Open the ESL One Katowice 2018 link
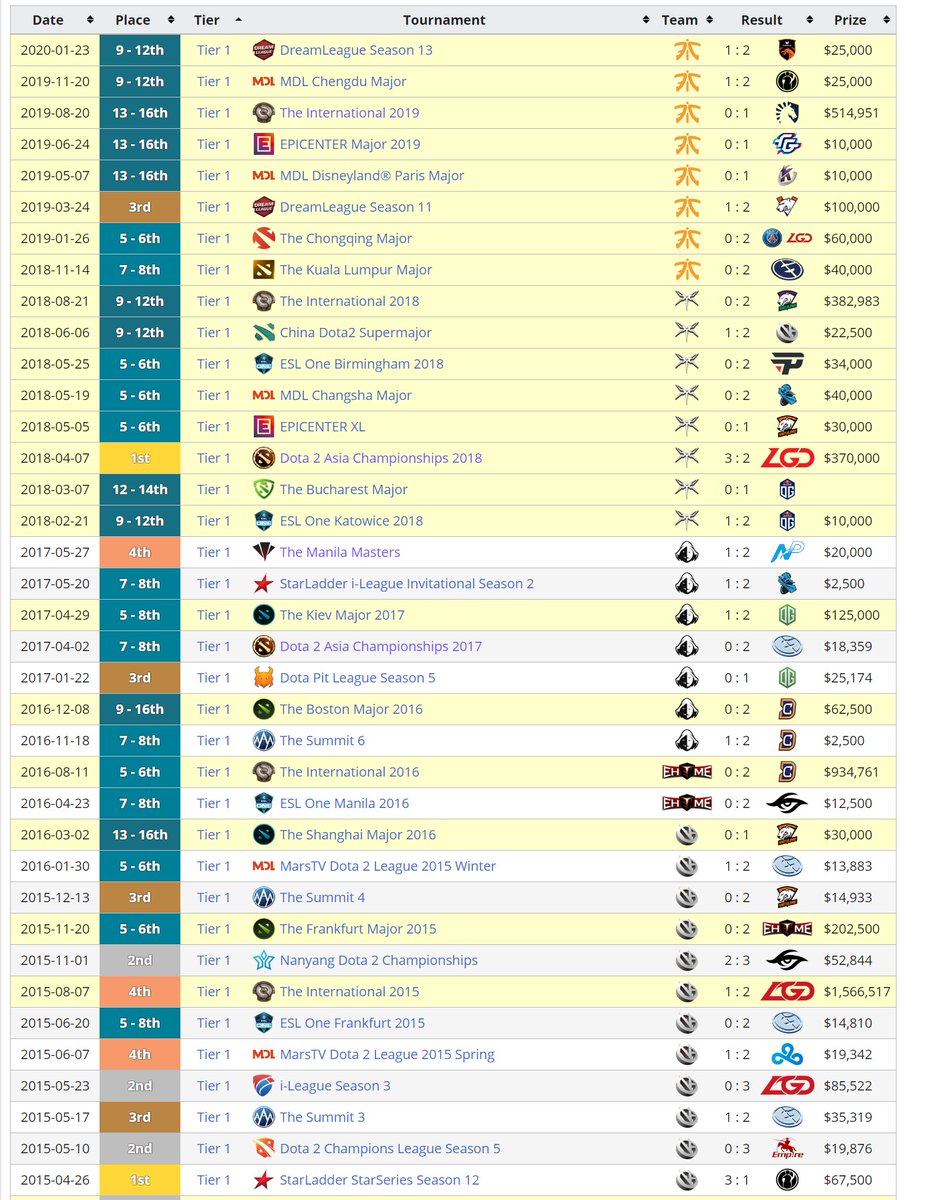 (x=351, y=521)
